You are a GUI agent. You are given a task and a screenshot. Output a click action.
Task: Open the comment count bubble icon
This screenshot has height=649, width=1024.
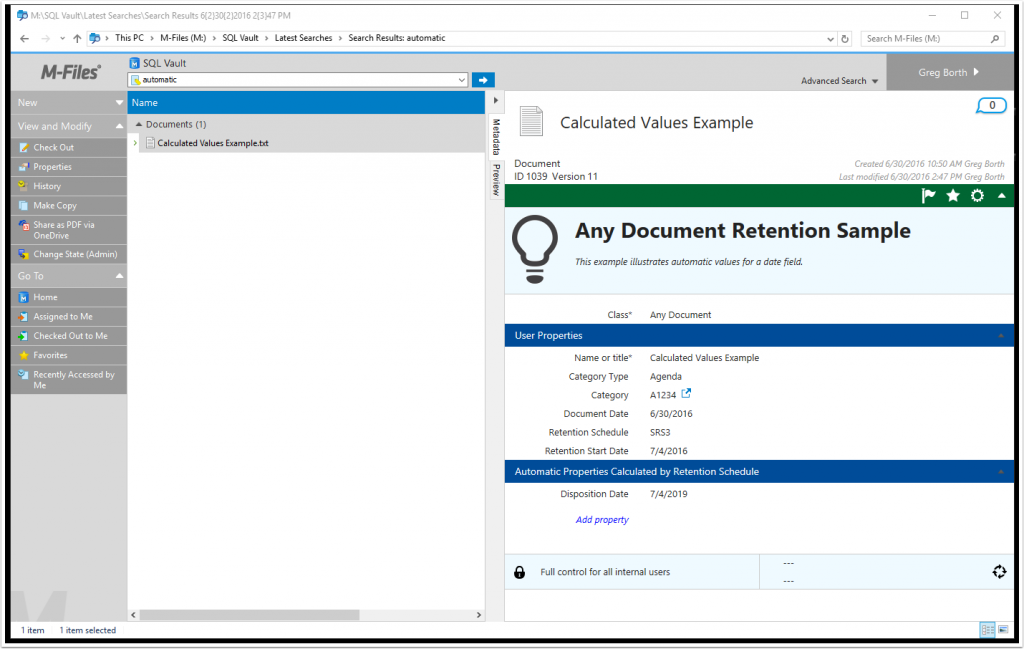point(991,105)
